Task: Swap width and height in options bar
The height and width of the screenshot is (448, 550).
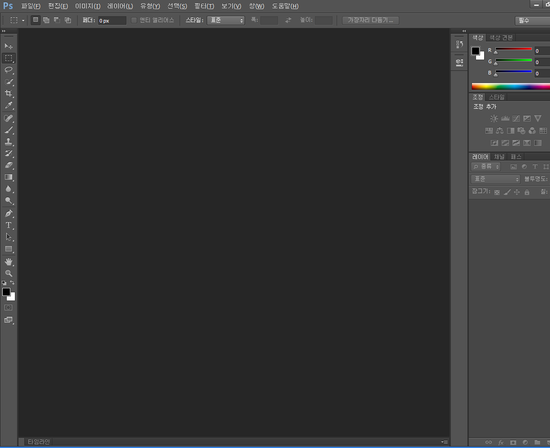Action: (x=288, y=20)
